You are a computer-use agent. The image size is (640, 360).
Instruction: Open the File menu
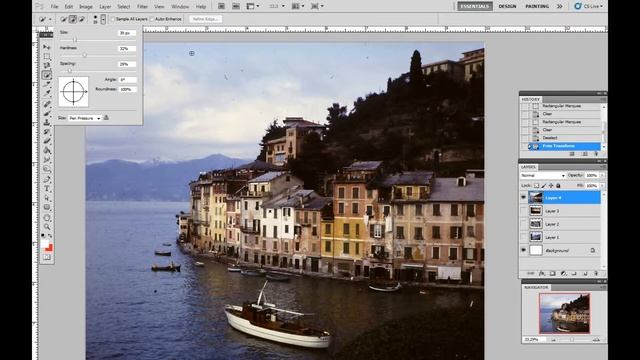click(x=54, y=7)
